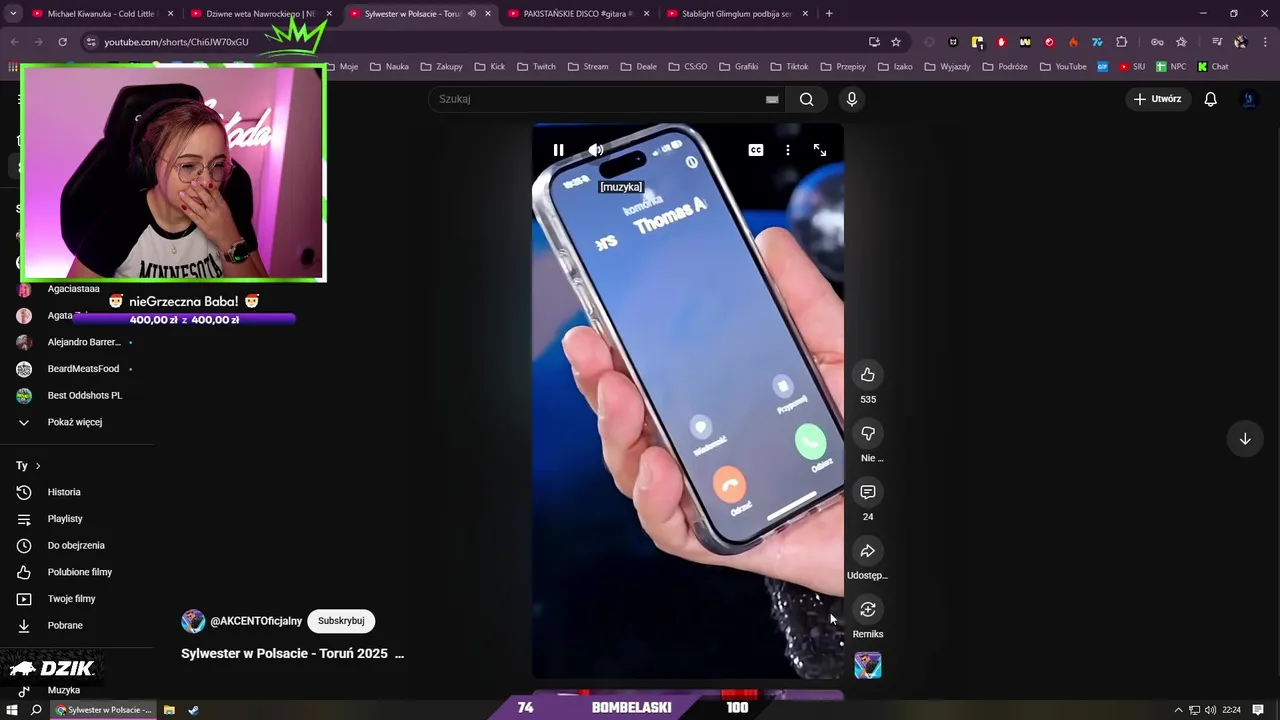Switch to Stablight Glimglum tab
The width and height of the screenshot is (1280, 720).
[737, 14]
